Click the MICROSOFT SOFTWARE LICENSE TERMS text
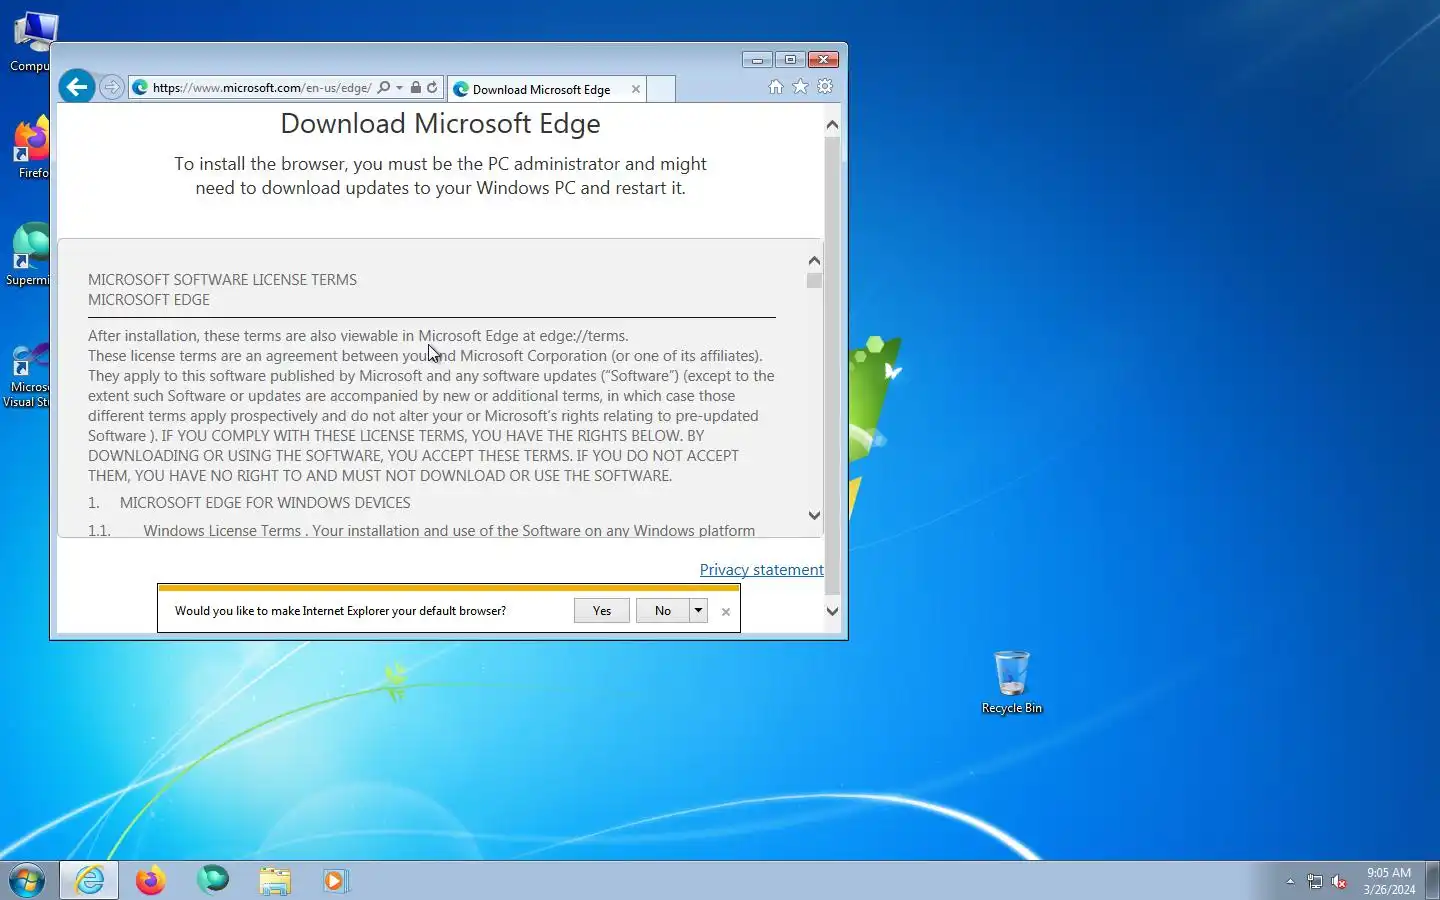This screenshot has height=900, width=1440. tap(222, 280)
